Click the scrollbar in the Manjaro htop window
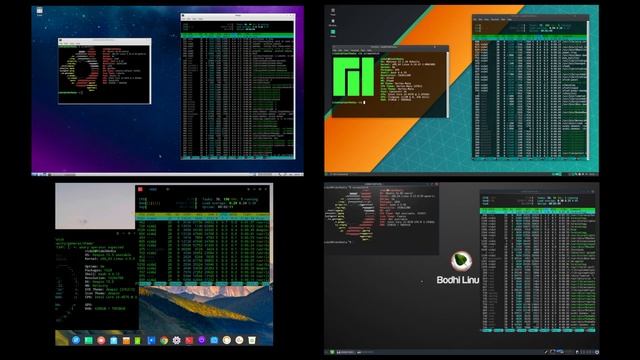The image size is (640, 360). pos(588,90)
